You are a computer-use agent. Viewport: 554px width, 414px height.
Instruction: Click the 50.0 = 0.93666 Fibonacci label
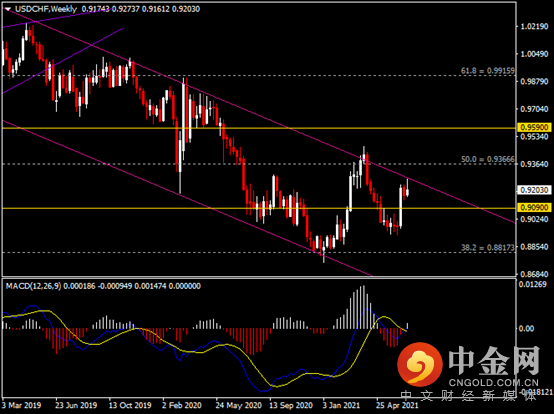[x=488, y=159]
